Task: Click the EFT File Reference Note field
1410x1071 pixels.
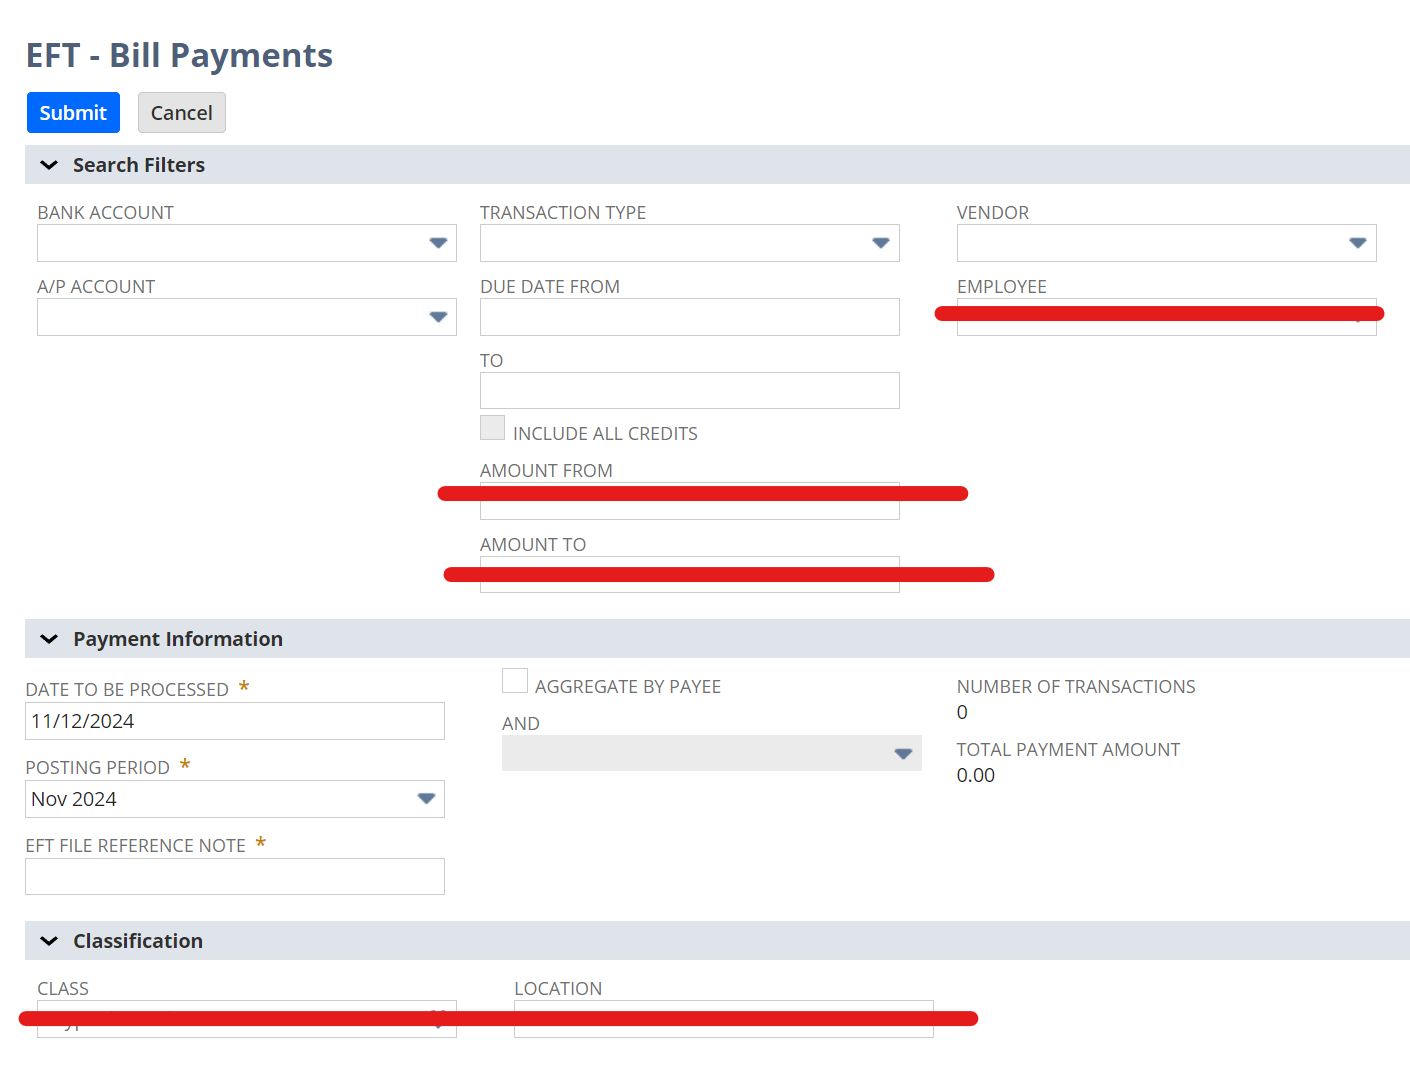Action: 234,876
